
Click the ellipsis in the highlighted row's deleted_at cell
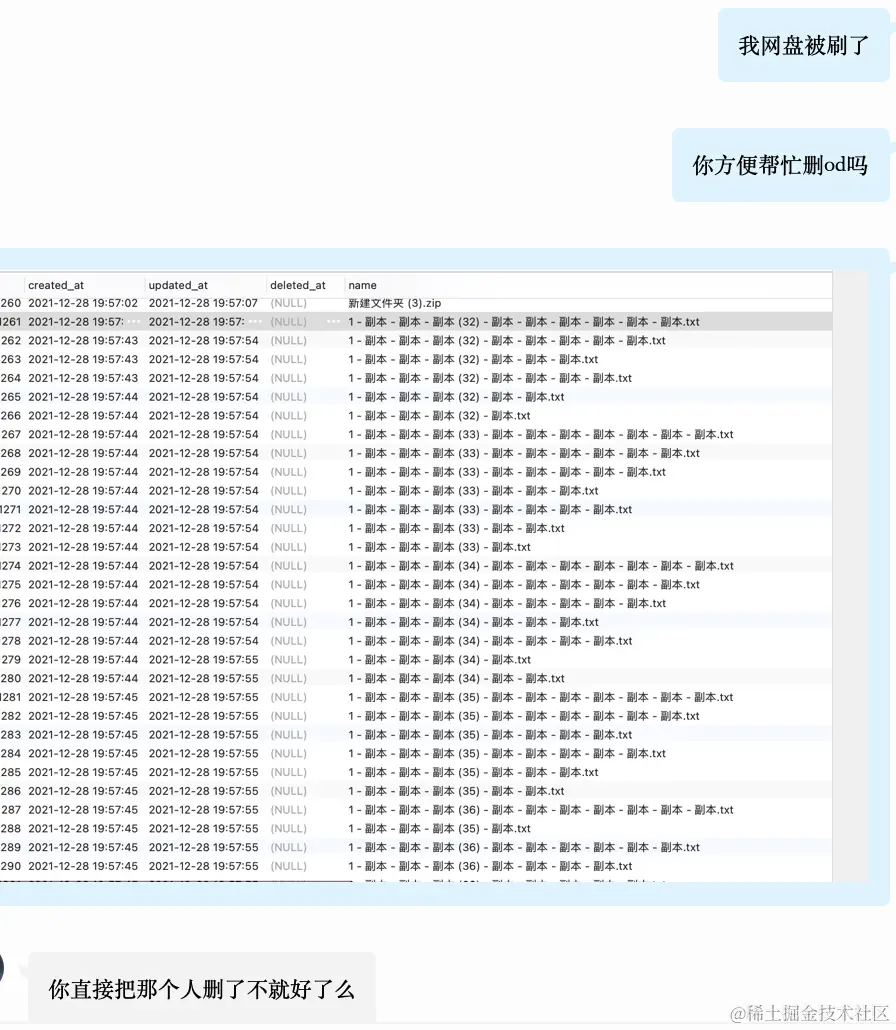(x=334, y=322)
